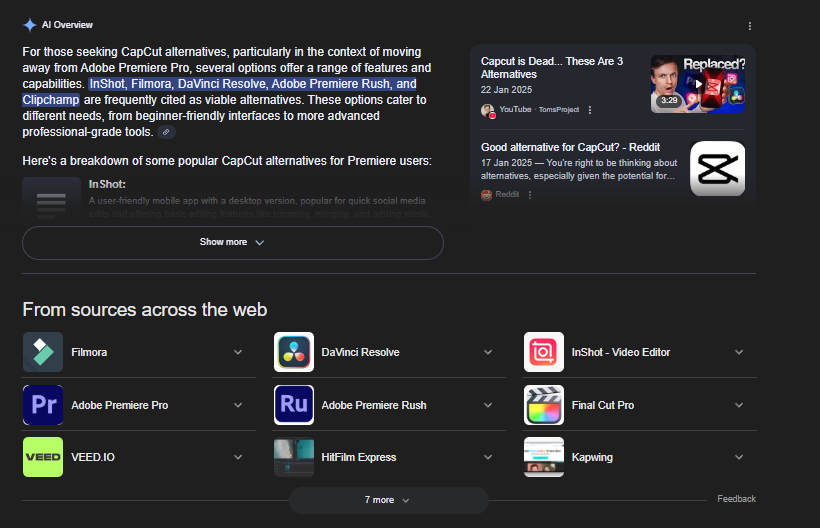Click the HitFilm Express thumbnail icon
The height and width of the screenshot is (528, 820).
(x=294, y=457)
